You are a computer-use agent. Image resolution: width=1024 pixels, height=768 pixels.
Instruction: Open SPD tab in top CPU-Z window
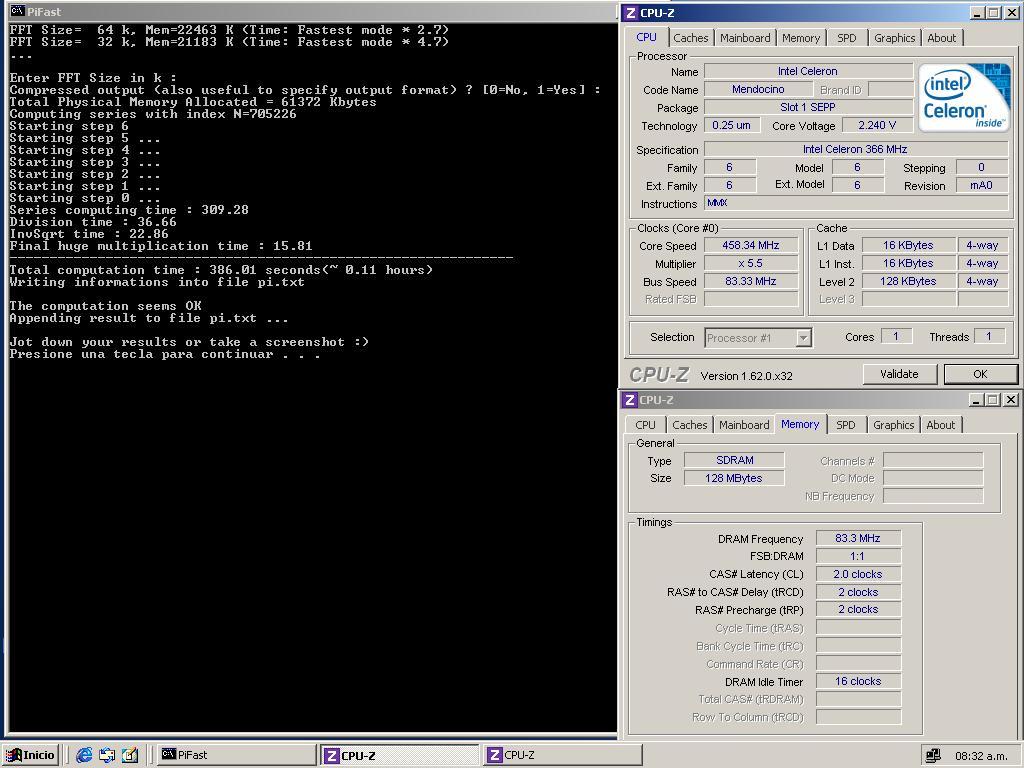tap(846, 38)
